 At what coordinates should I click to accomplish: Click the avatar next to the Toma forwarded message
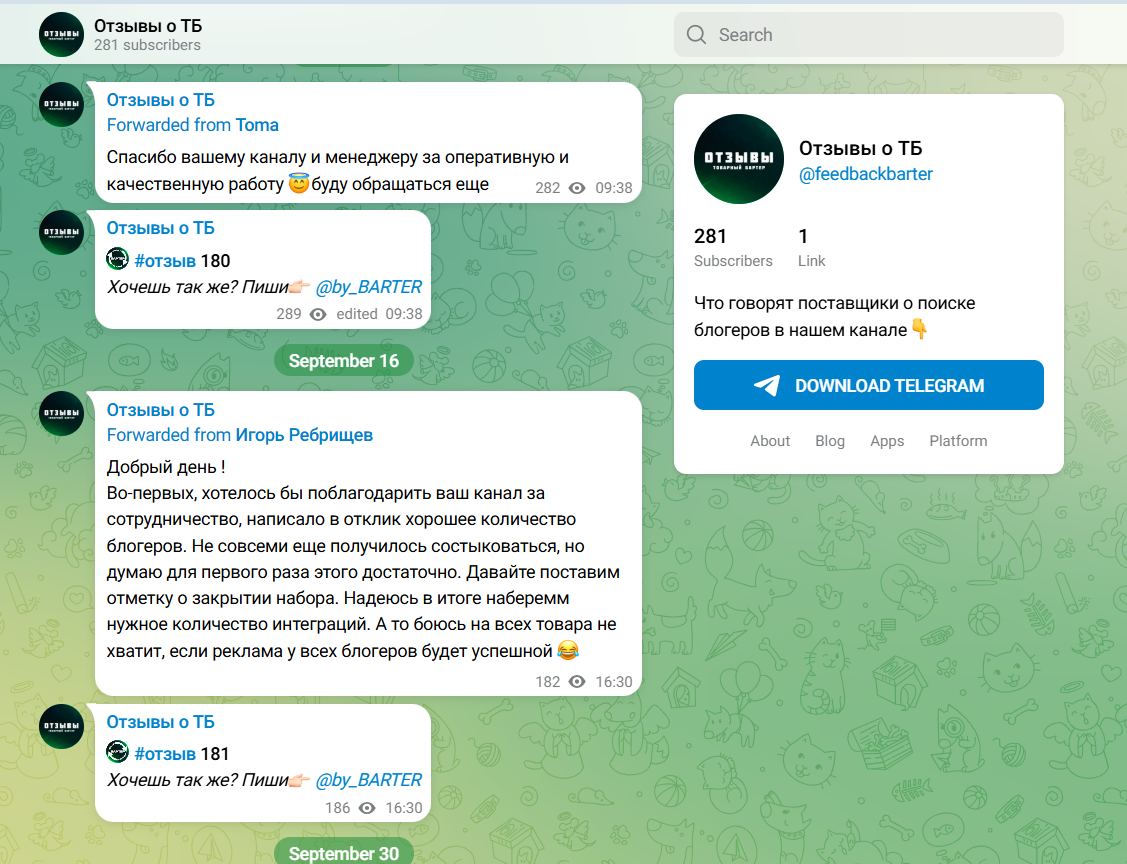(x=61, y=104)
